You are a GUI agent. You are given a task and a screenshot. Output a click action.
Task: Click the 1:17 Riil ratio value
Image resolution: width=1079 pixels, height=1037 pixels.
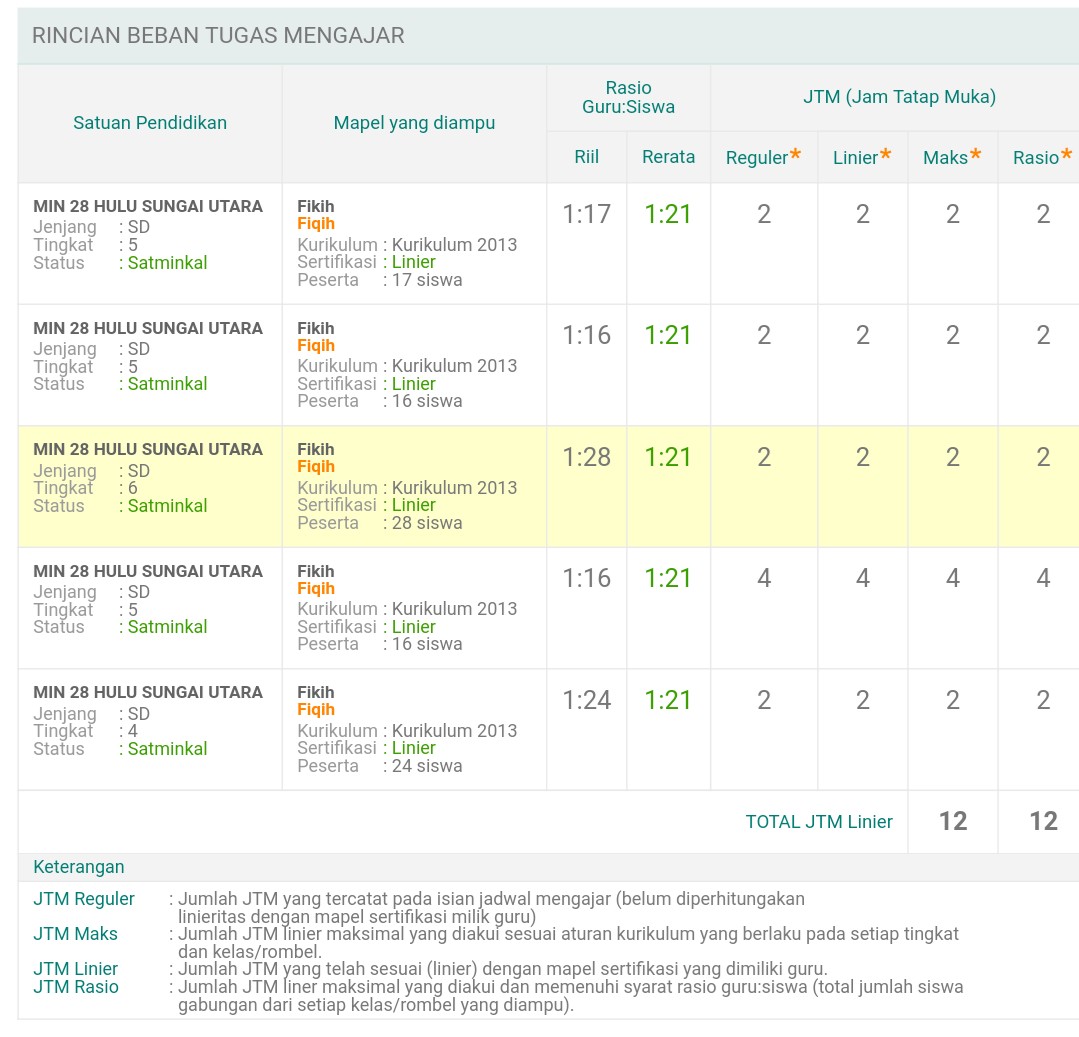coord(586,214)
